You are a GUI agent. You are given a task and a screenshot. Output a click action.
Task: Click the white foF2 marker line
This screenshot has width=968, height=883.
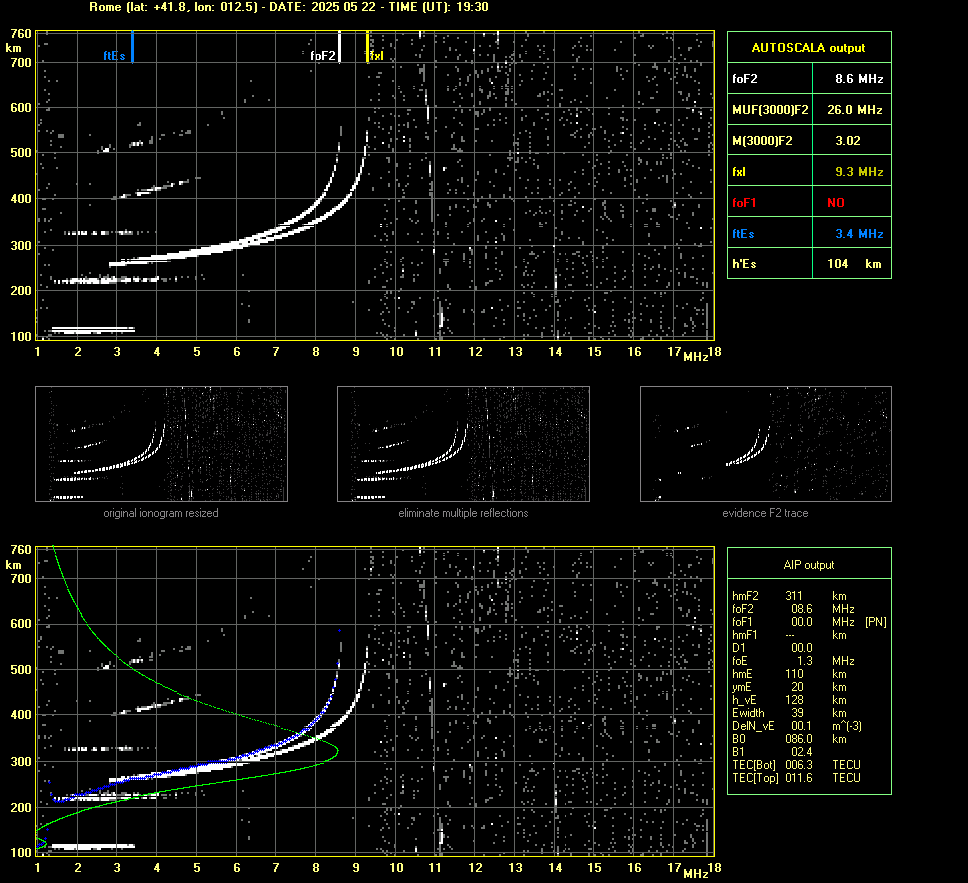(340, 46)
